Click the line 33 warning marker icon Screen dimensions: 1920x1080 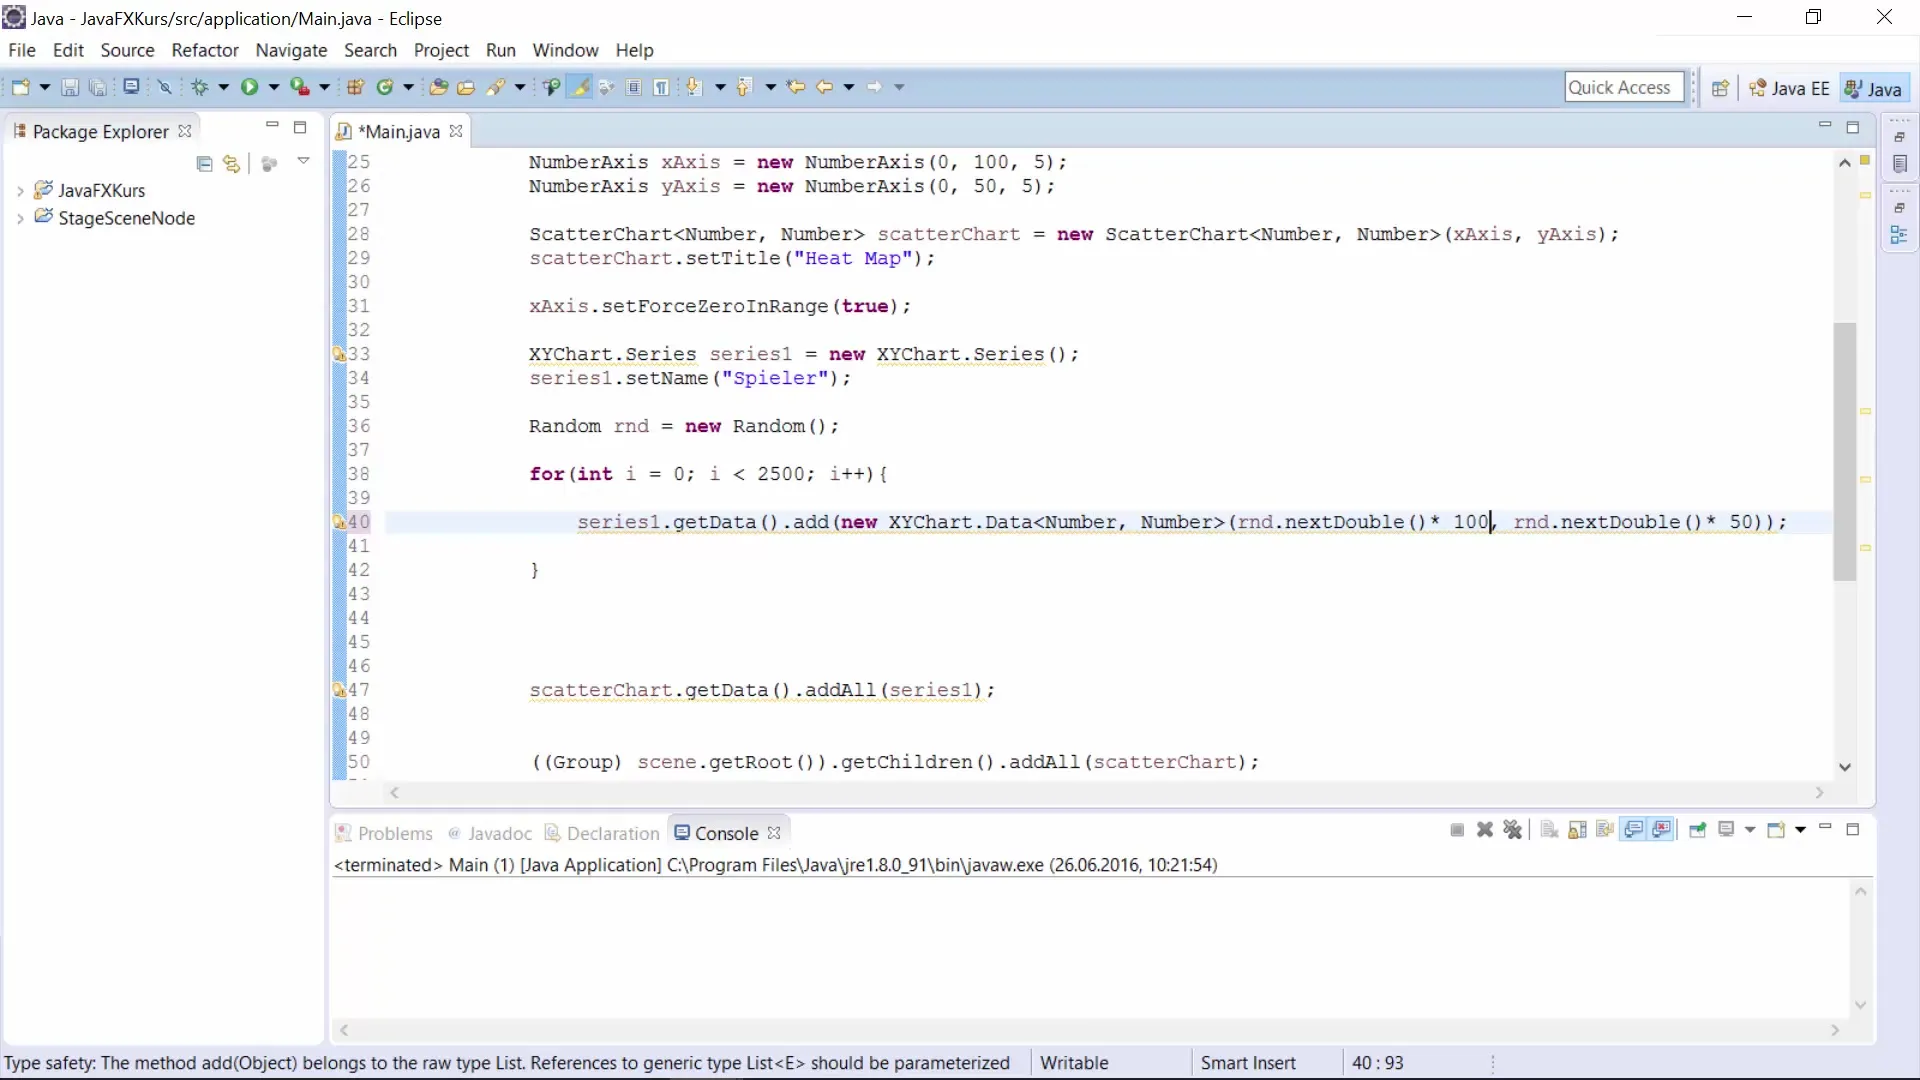click(x=339, y=354)
